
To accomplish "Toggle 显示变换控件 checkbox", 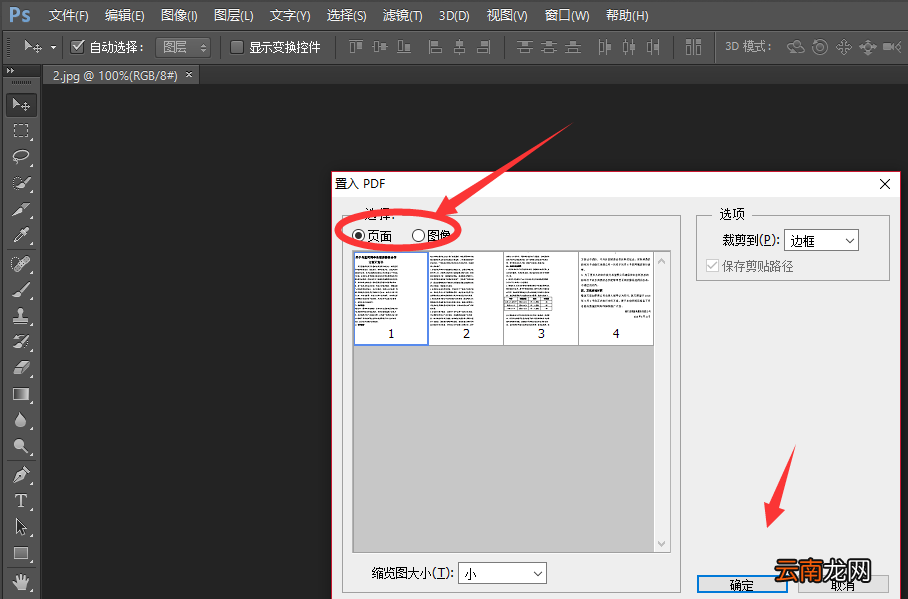I will pos(236,47).
